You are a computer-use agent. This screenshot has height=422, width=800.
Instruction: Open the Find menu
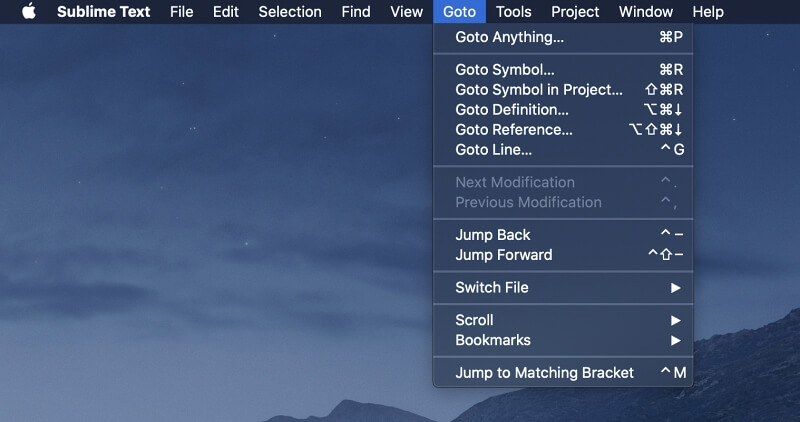[356, 11]
